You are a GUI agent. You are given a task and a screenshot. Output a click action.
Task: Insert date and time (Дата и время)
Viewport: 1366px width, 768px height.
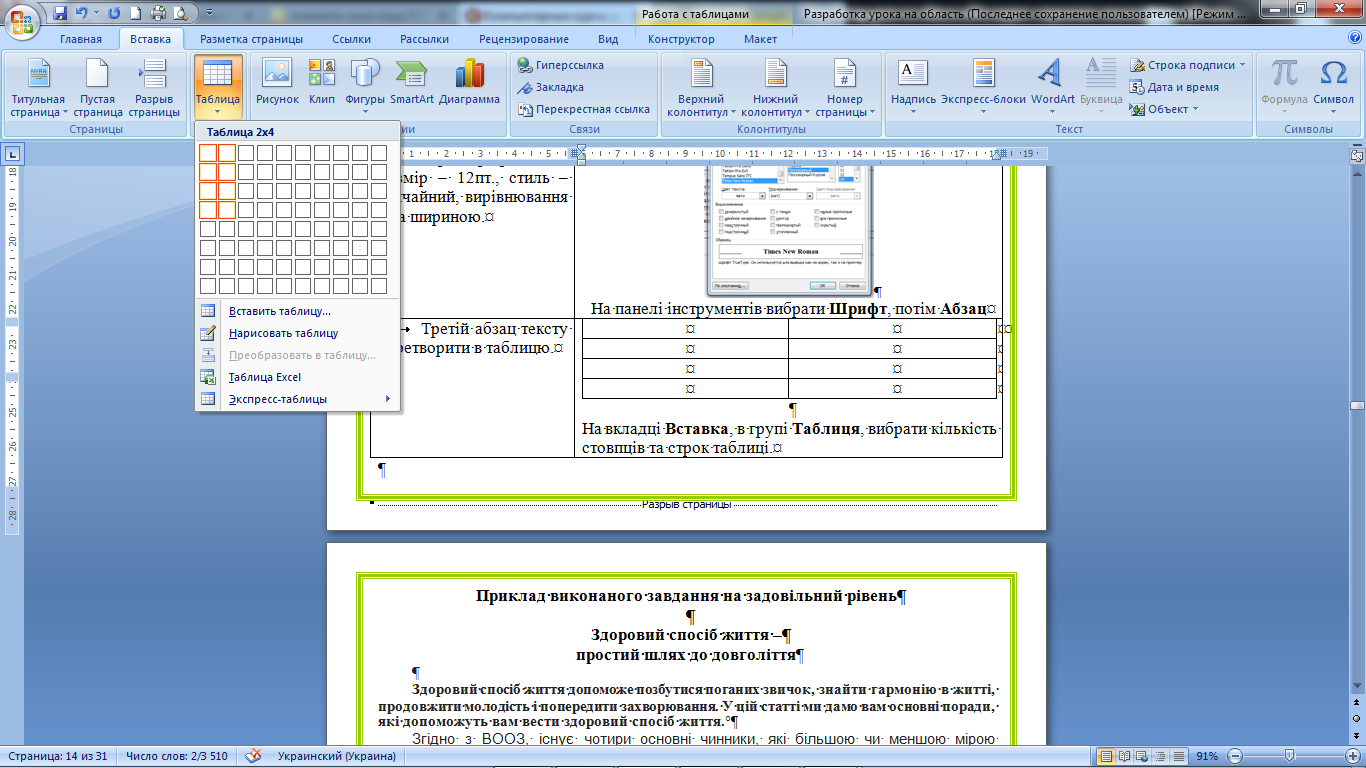[x=1175, y=87]
